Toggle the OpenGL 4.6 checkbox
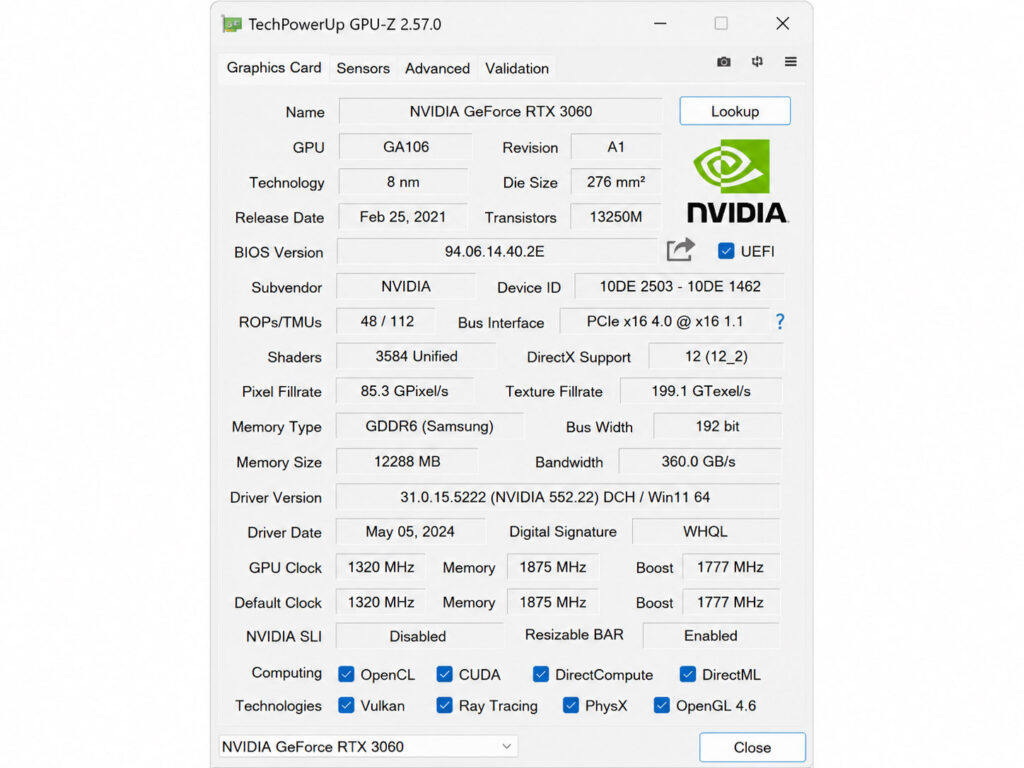 pyautogui.click(x=662, y=705)
